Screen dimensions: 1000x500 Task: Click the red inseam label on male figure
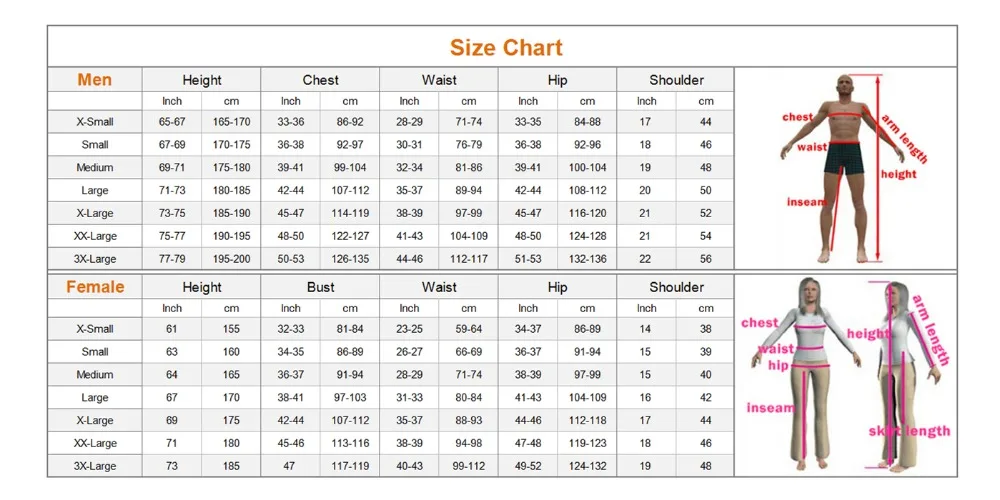pos(806,202)
